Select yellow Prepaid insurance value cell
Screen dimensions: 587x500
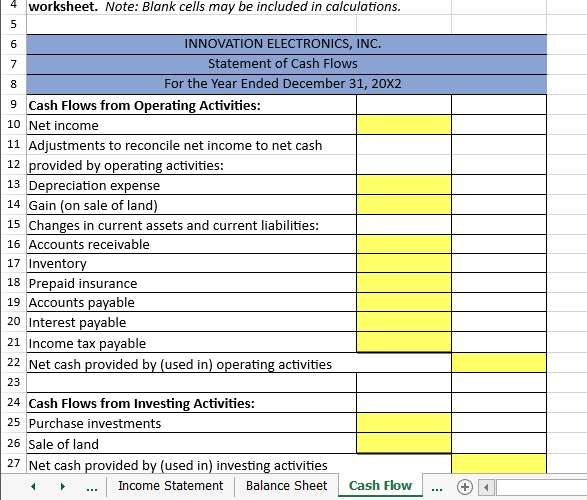pyautogui.click(x=404, y=283)
